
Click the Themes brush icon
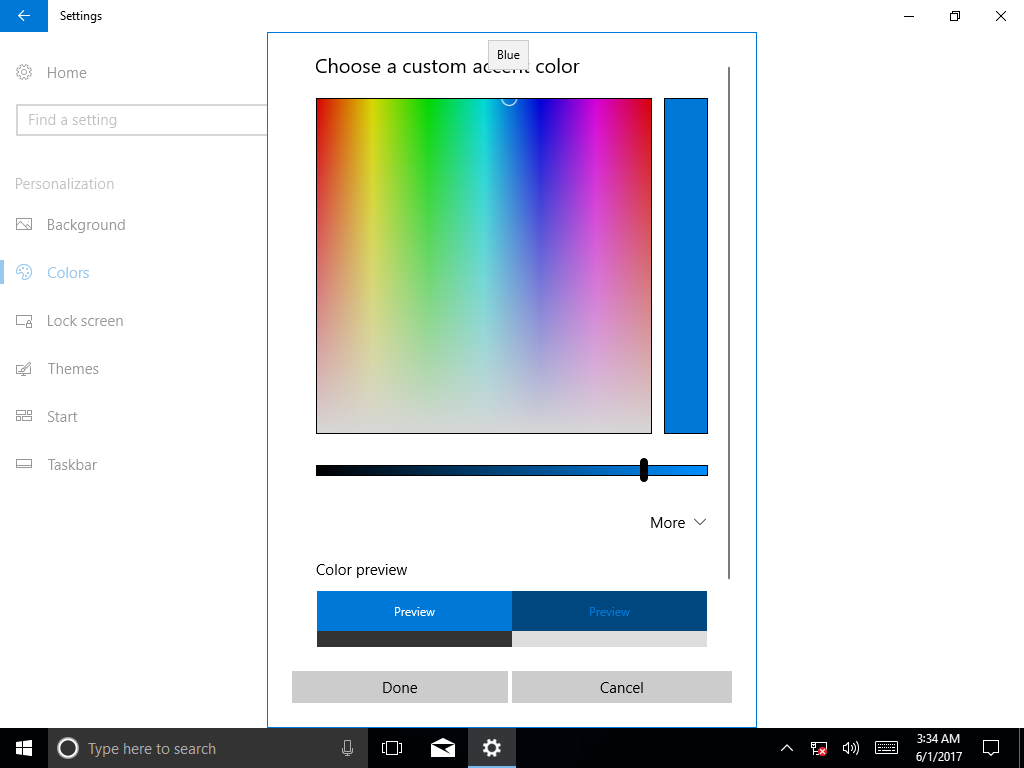(24, 369)
